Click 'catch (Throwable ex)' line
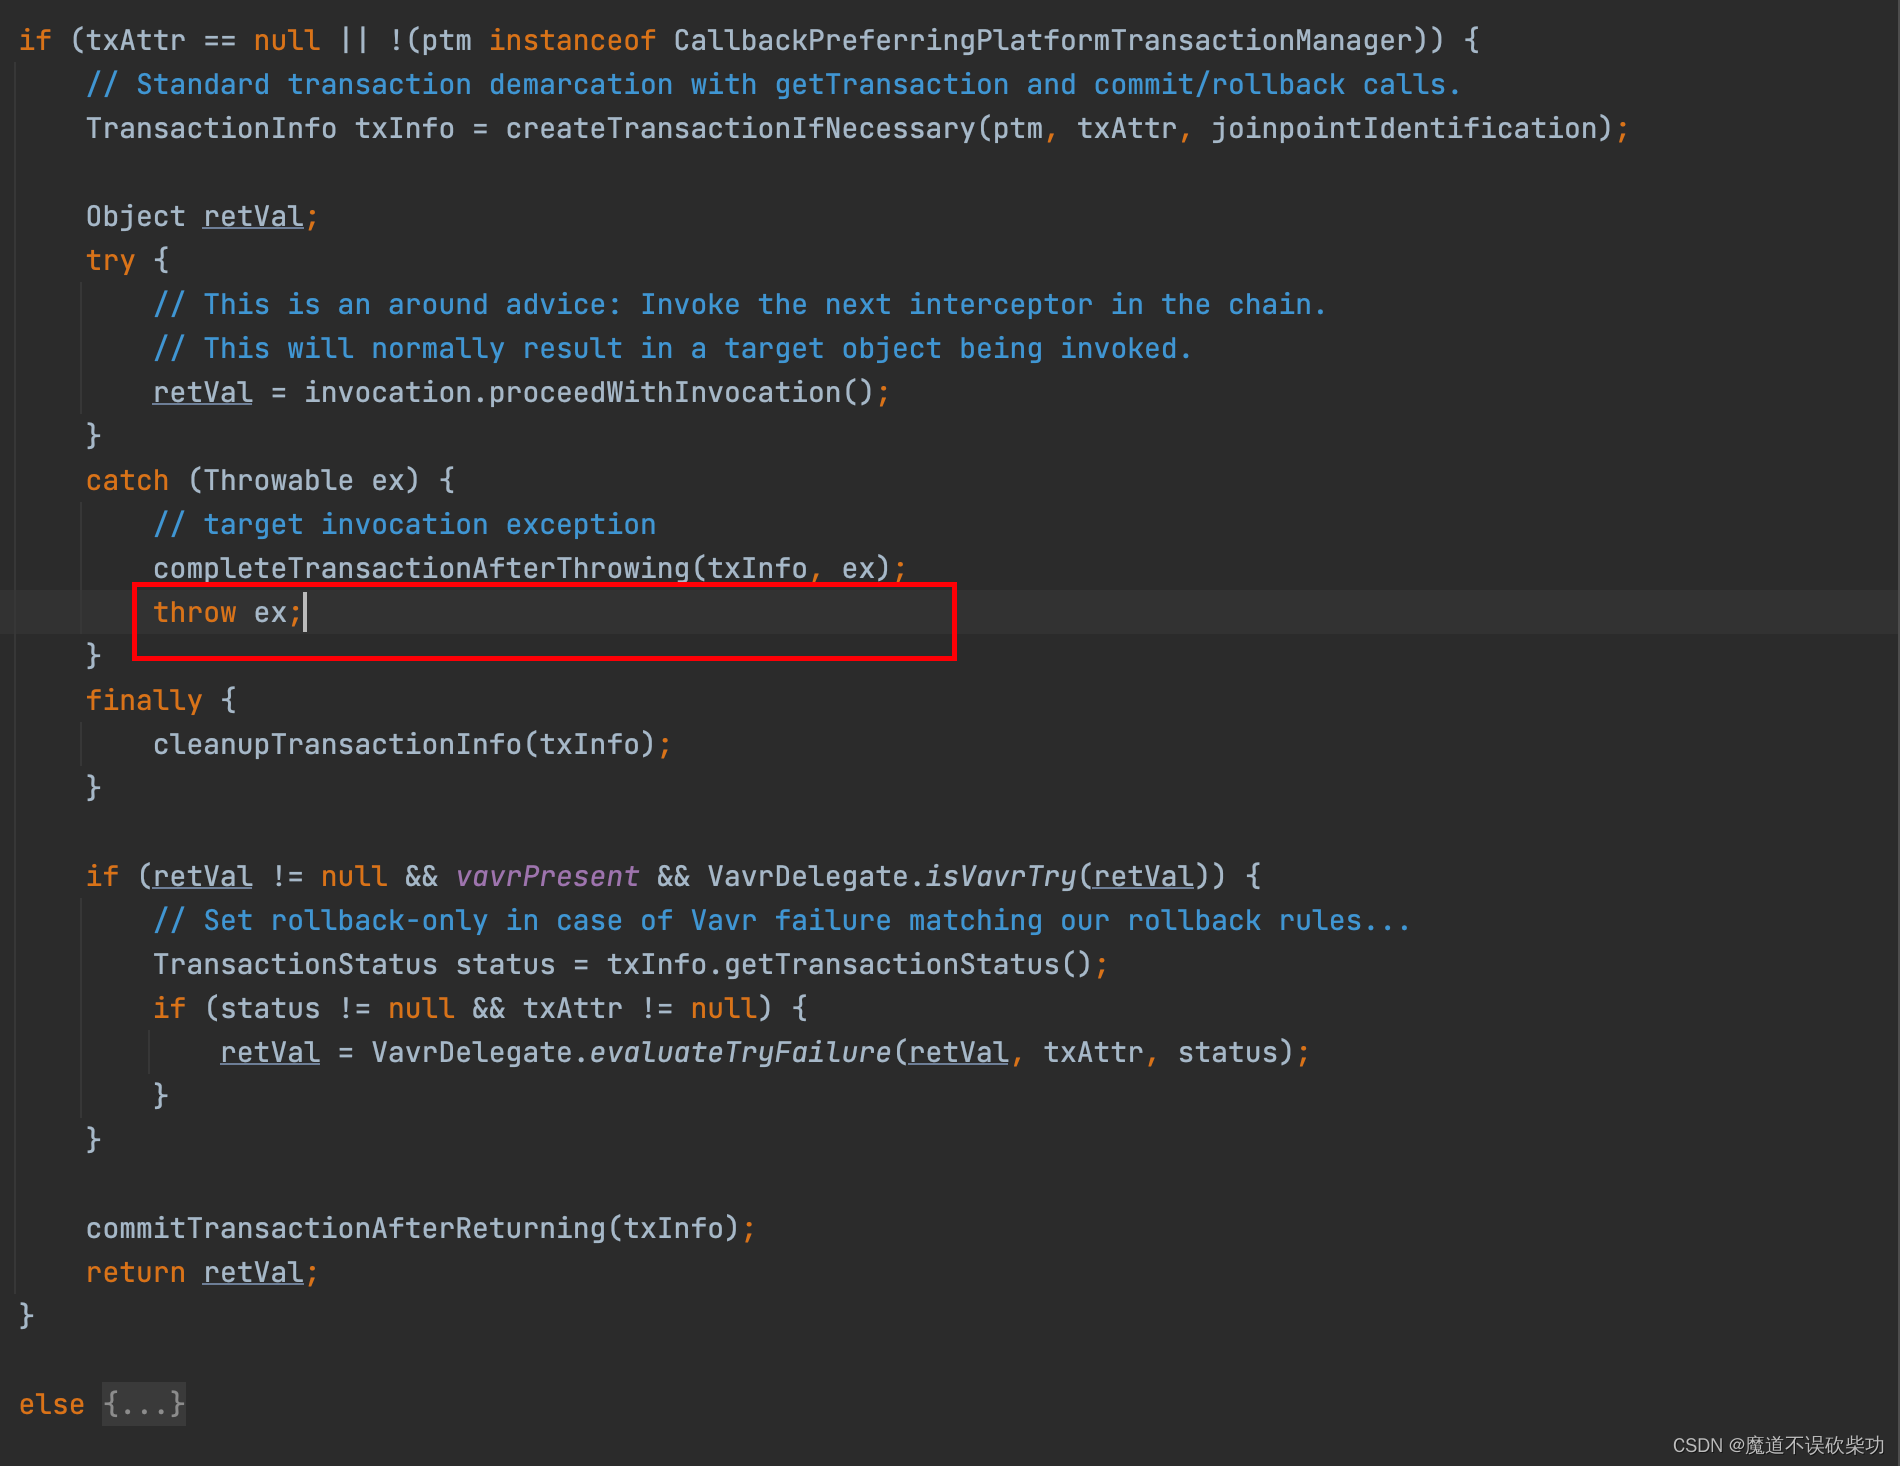1900x1466 pixels. click(x=270, y=480)
